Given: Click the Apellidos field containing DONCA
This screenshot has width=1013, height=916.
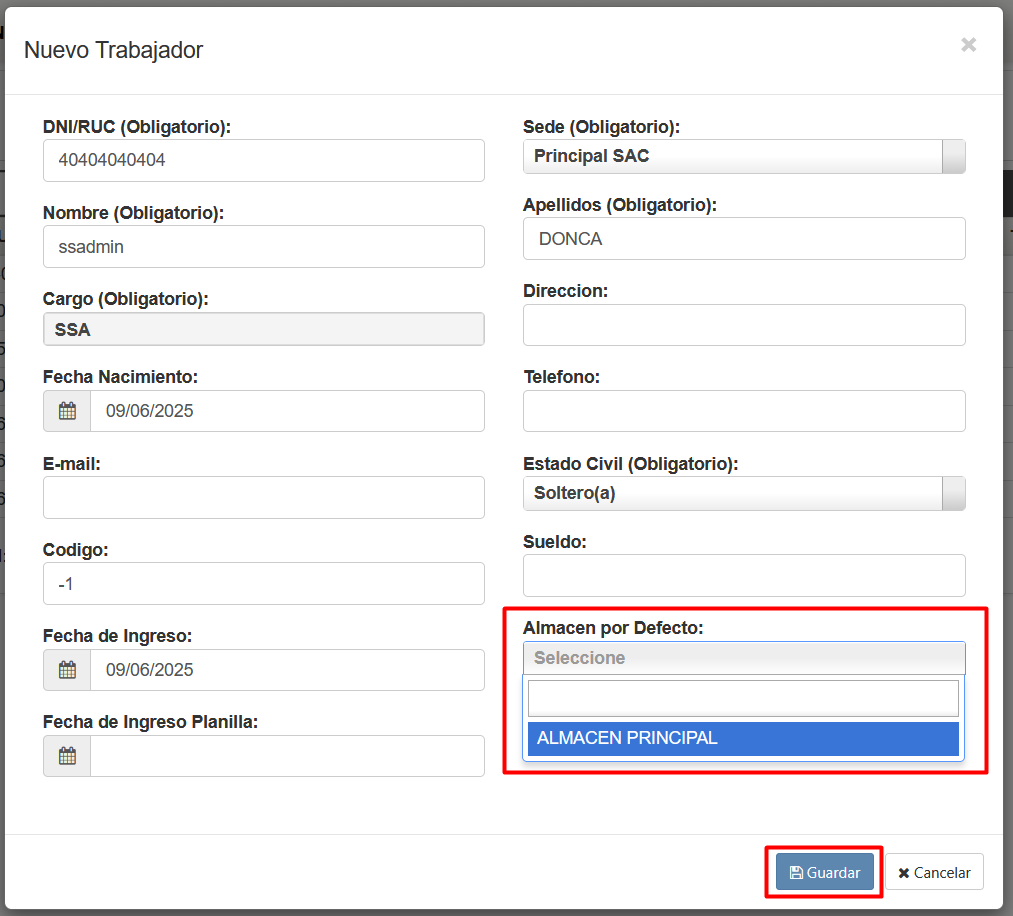Looking at the screenshot, I should click(x=744, y=239).
